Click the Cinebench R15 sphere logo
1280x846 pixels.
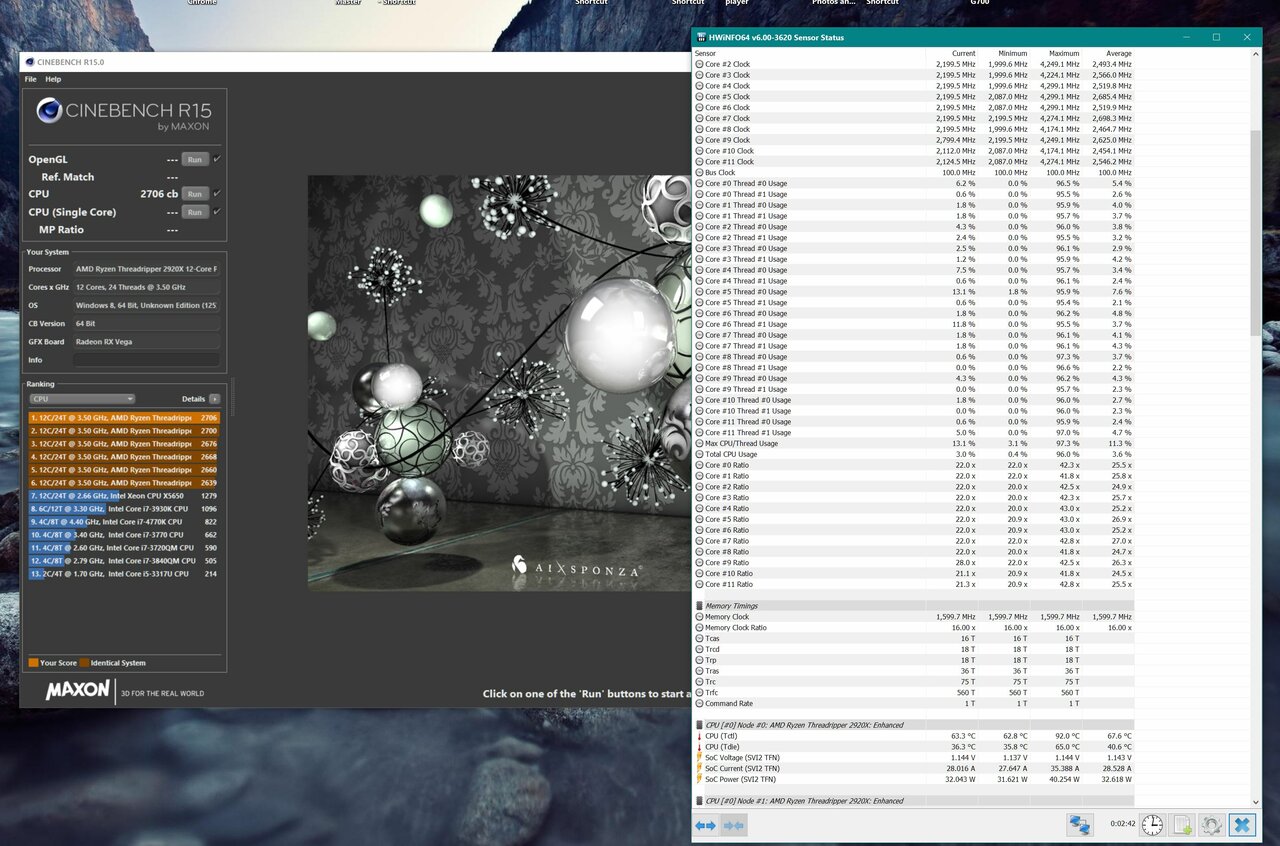coord(50,110)
